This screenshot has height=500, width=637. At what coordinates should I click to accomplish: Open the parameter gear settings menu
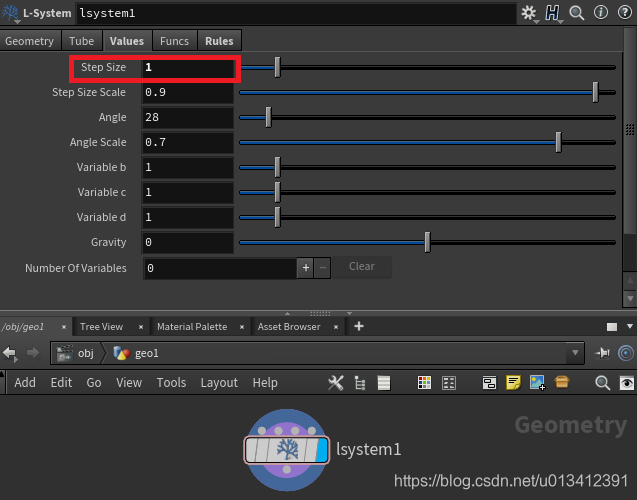coord(529,13)
